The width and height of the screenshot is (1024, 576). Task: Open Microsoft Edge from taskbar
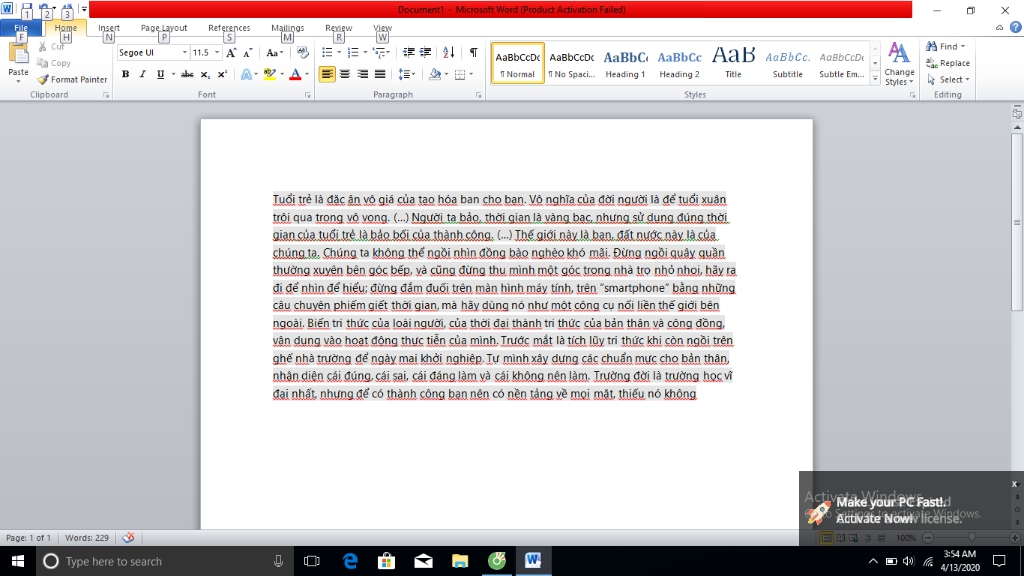click(x=350, y=561)
